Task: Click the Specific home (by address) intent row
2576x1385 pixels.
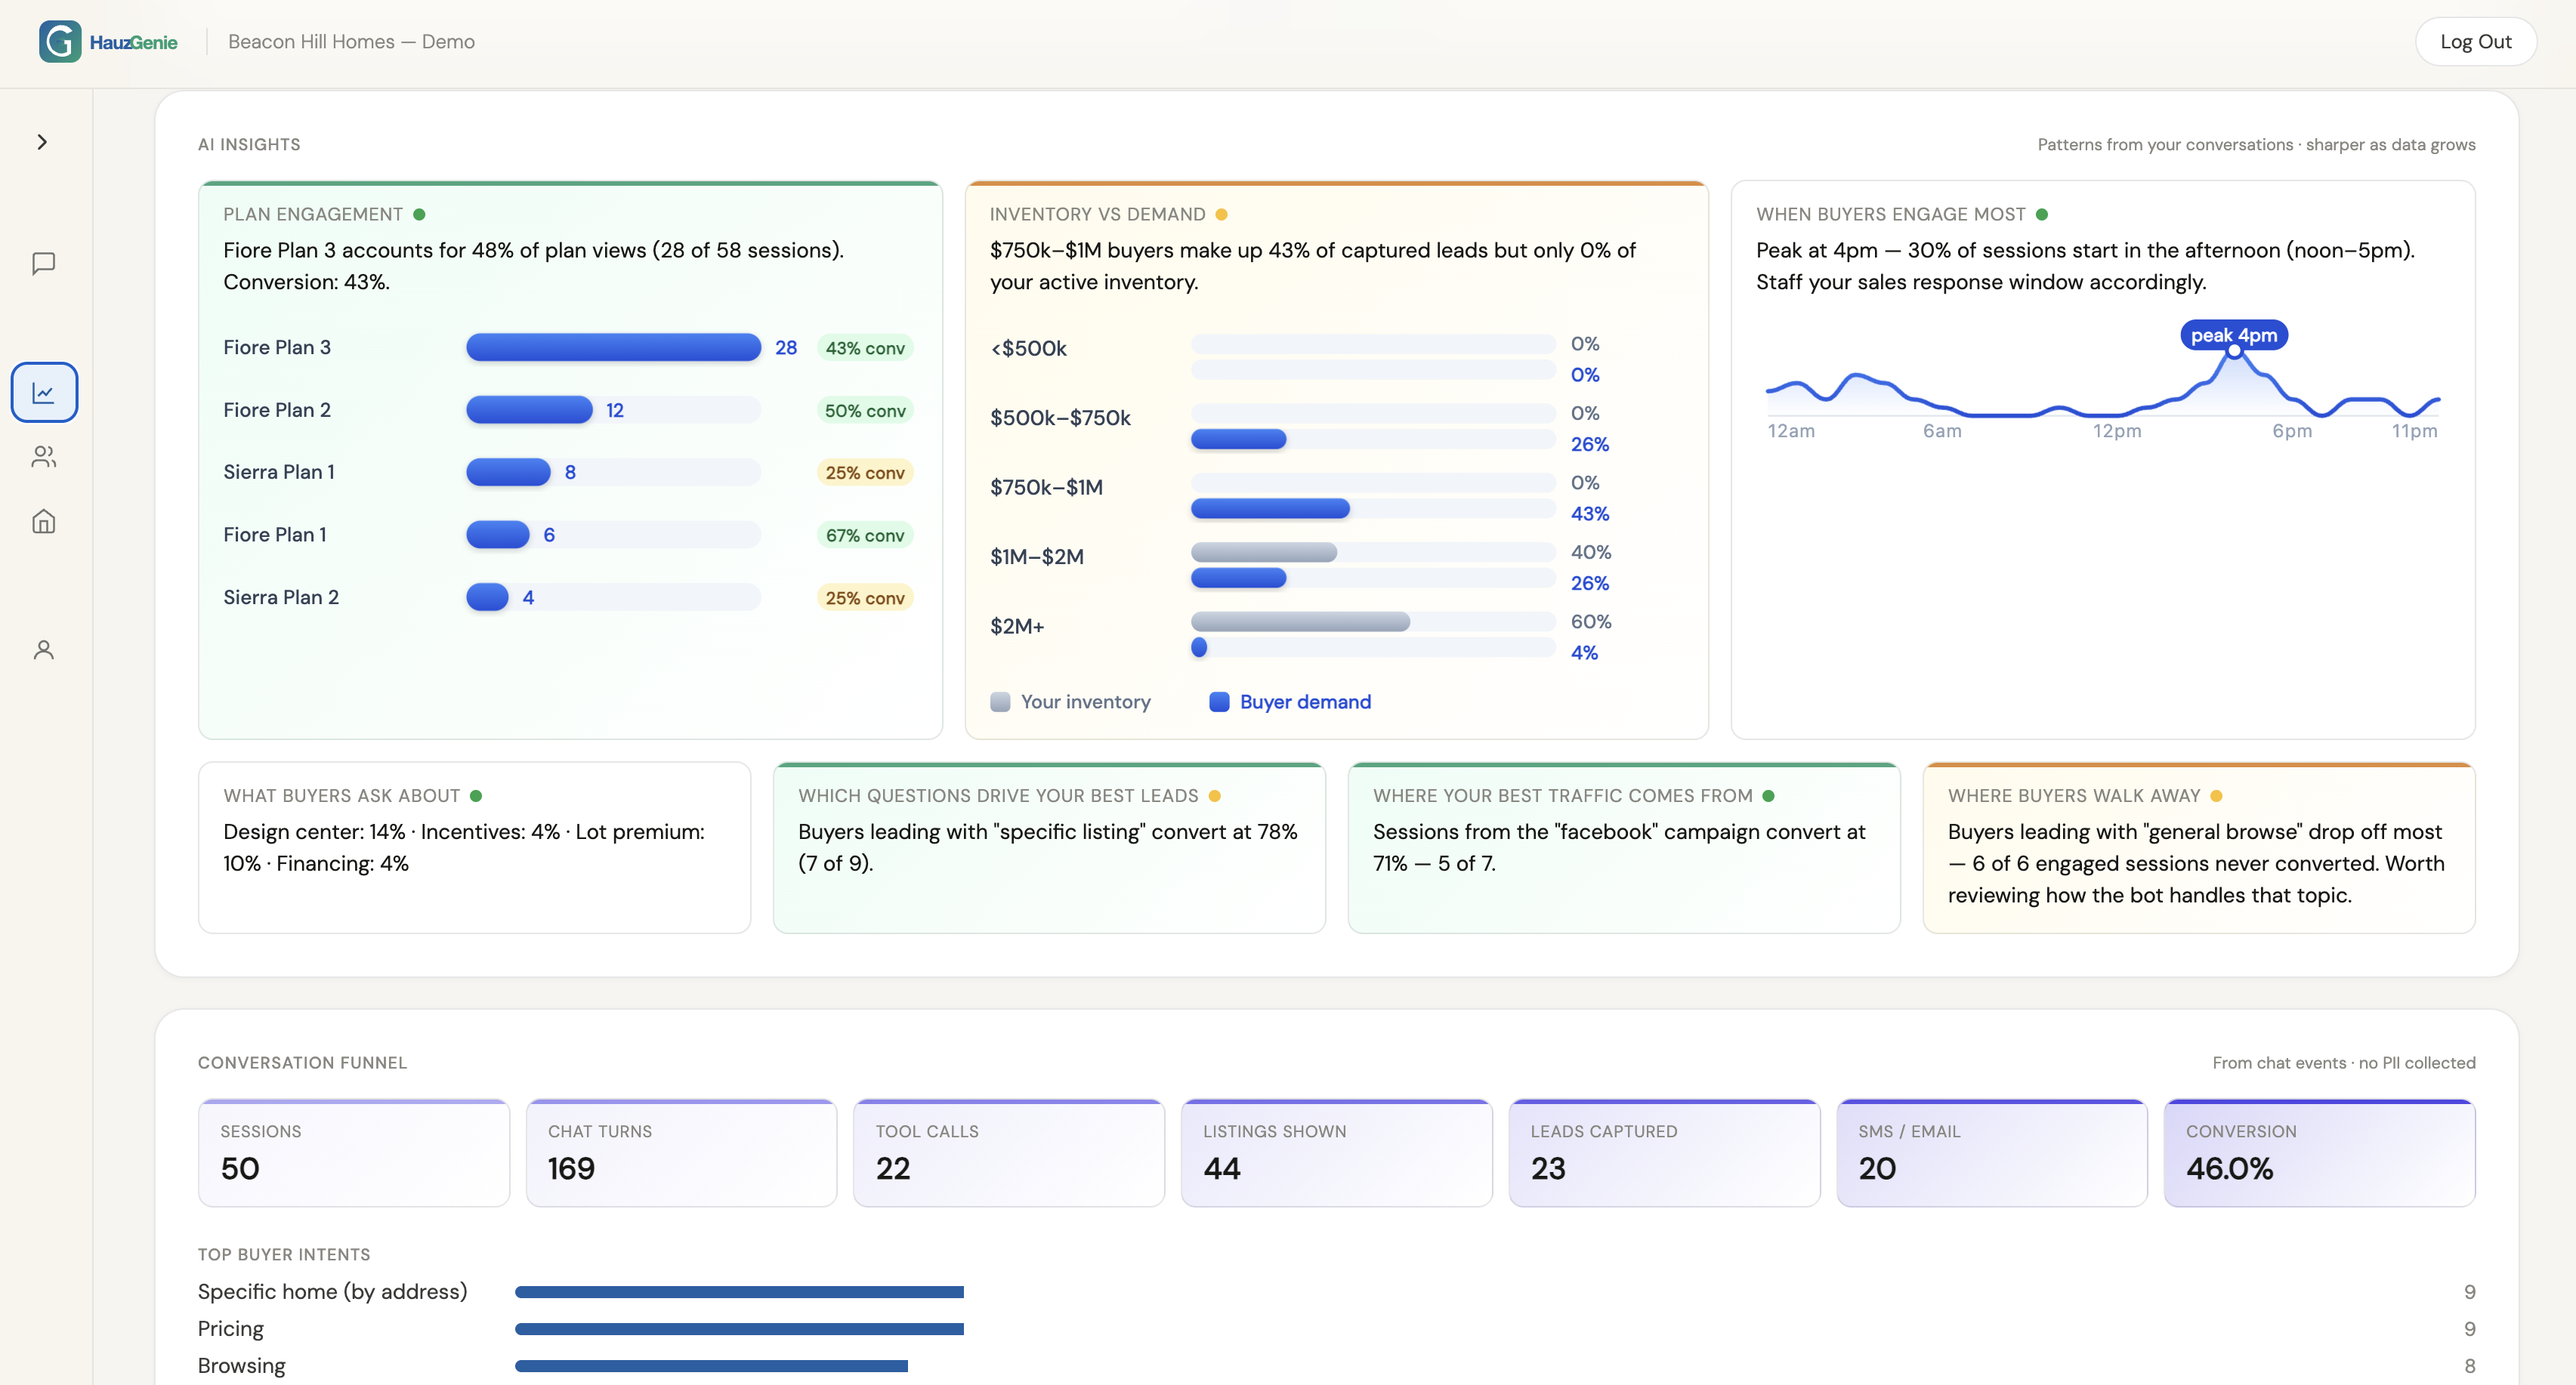Action: [1337, 1292]
